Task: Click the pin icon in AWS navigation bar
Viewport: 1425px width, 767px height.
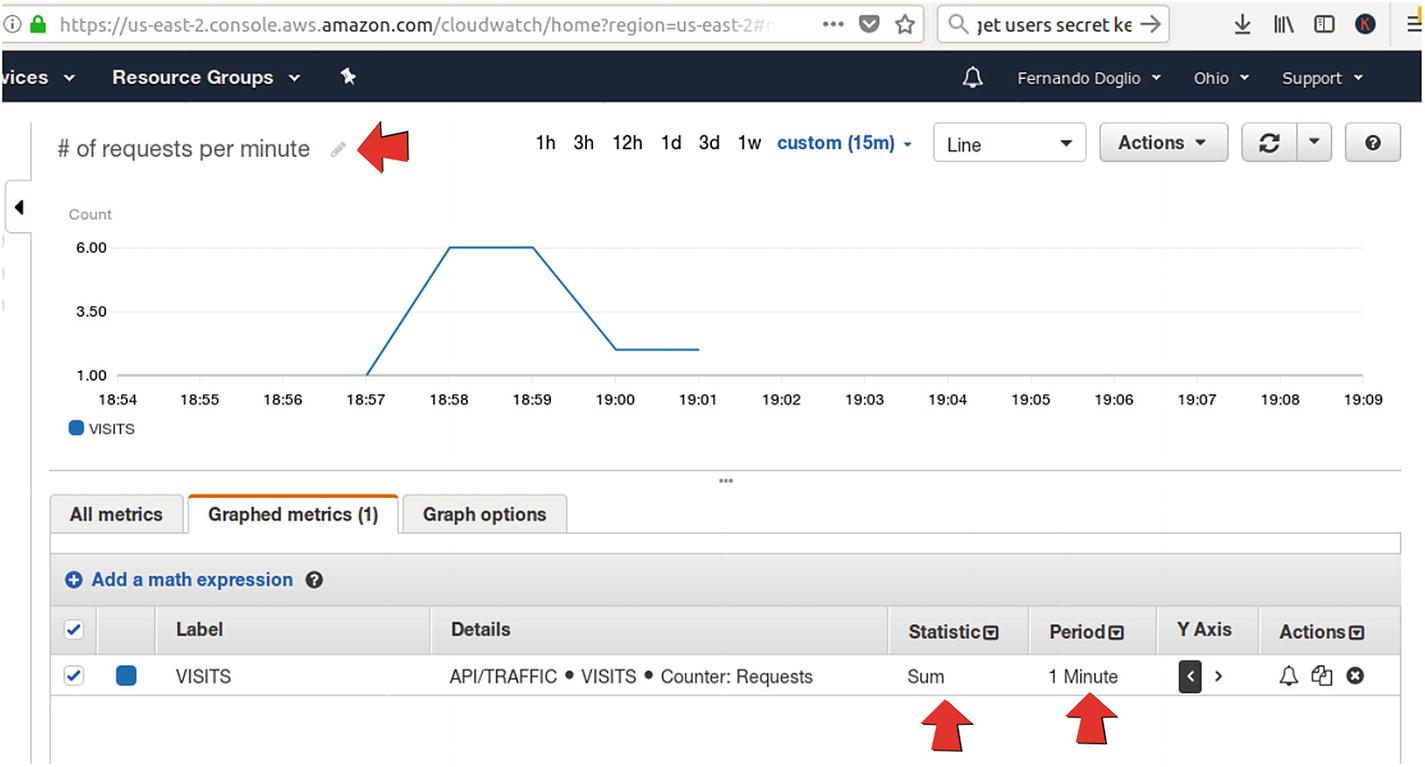Action: coord(348,77)
